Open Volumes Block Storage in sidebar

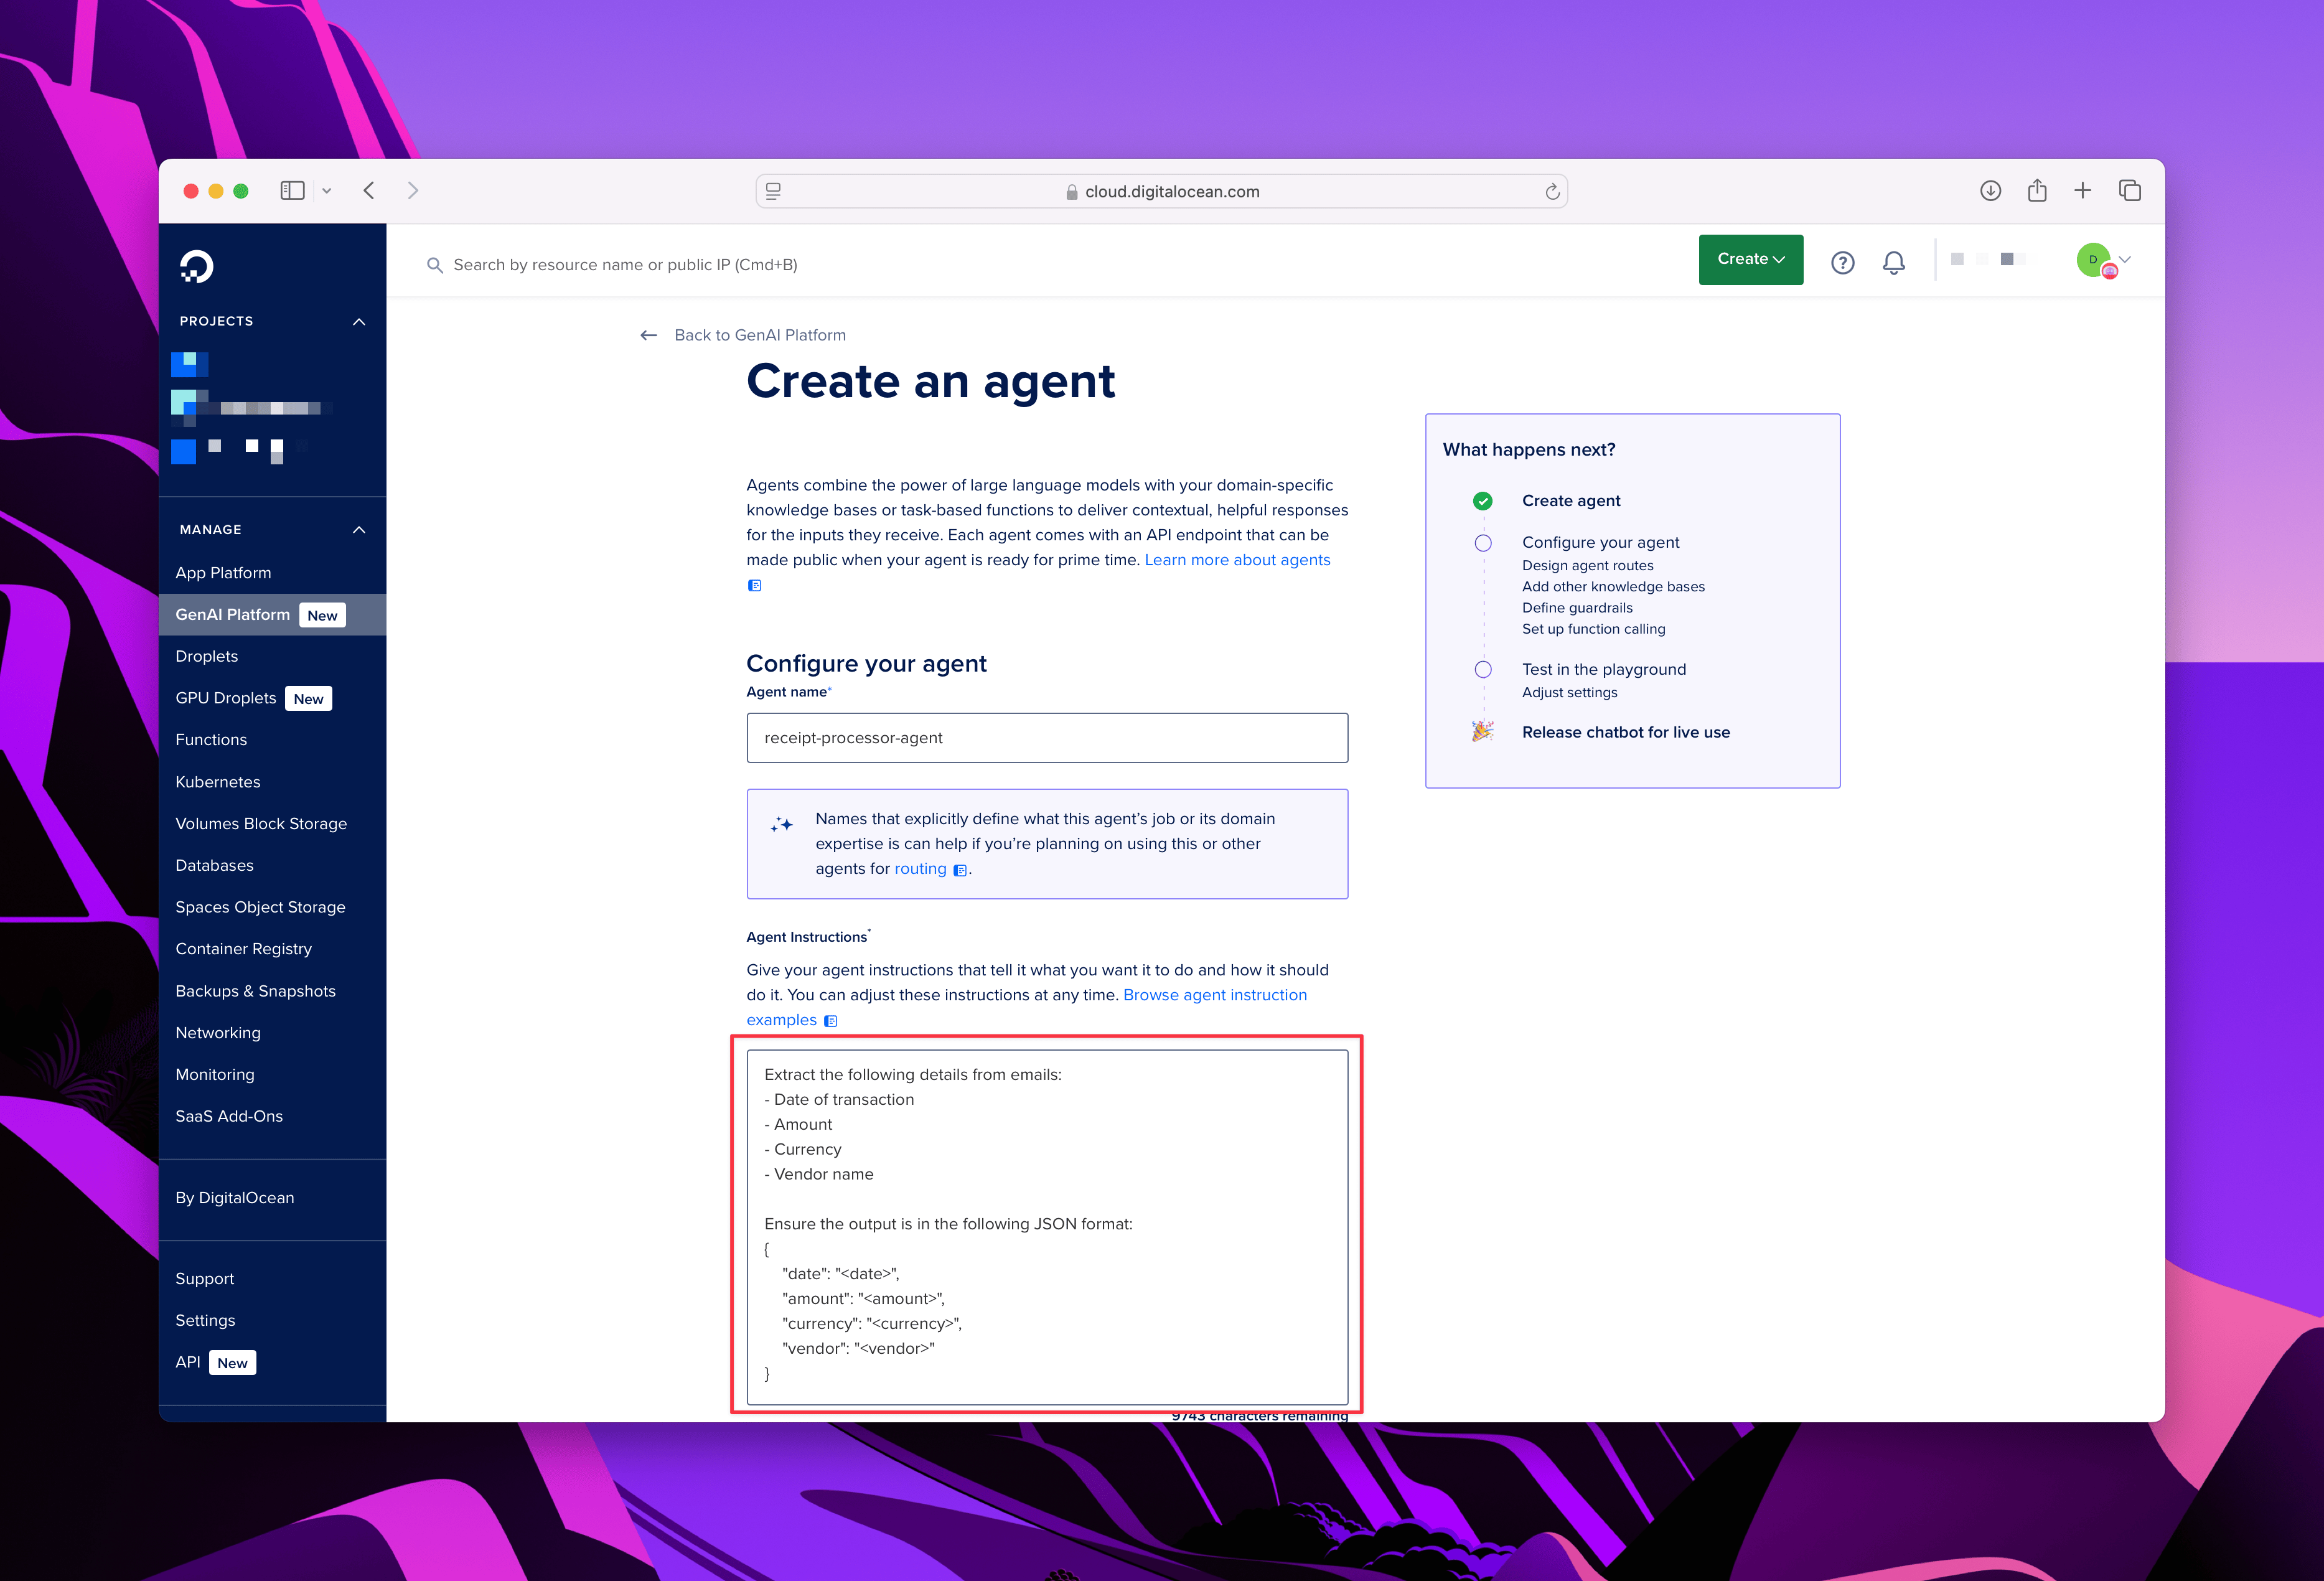tap(261, 824)
